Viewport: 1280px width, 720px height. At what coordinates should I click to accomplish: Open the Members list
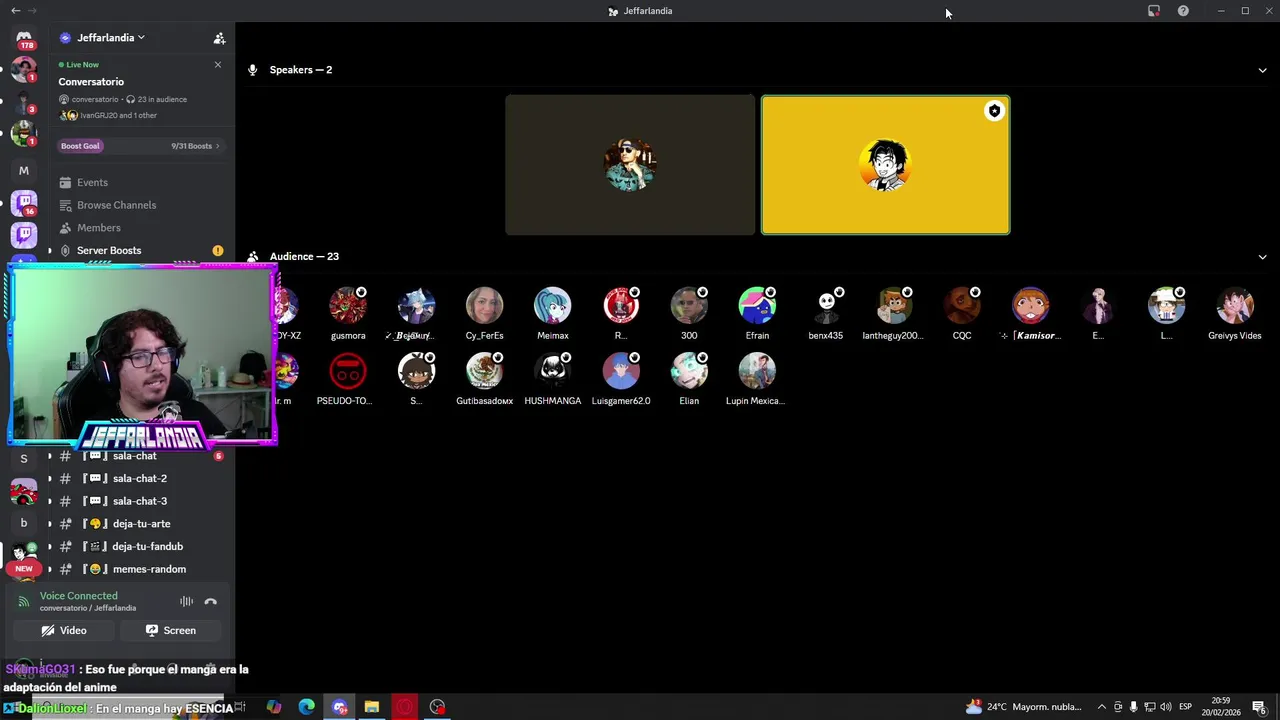(x=98, y=228)
